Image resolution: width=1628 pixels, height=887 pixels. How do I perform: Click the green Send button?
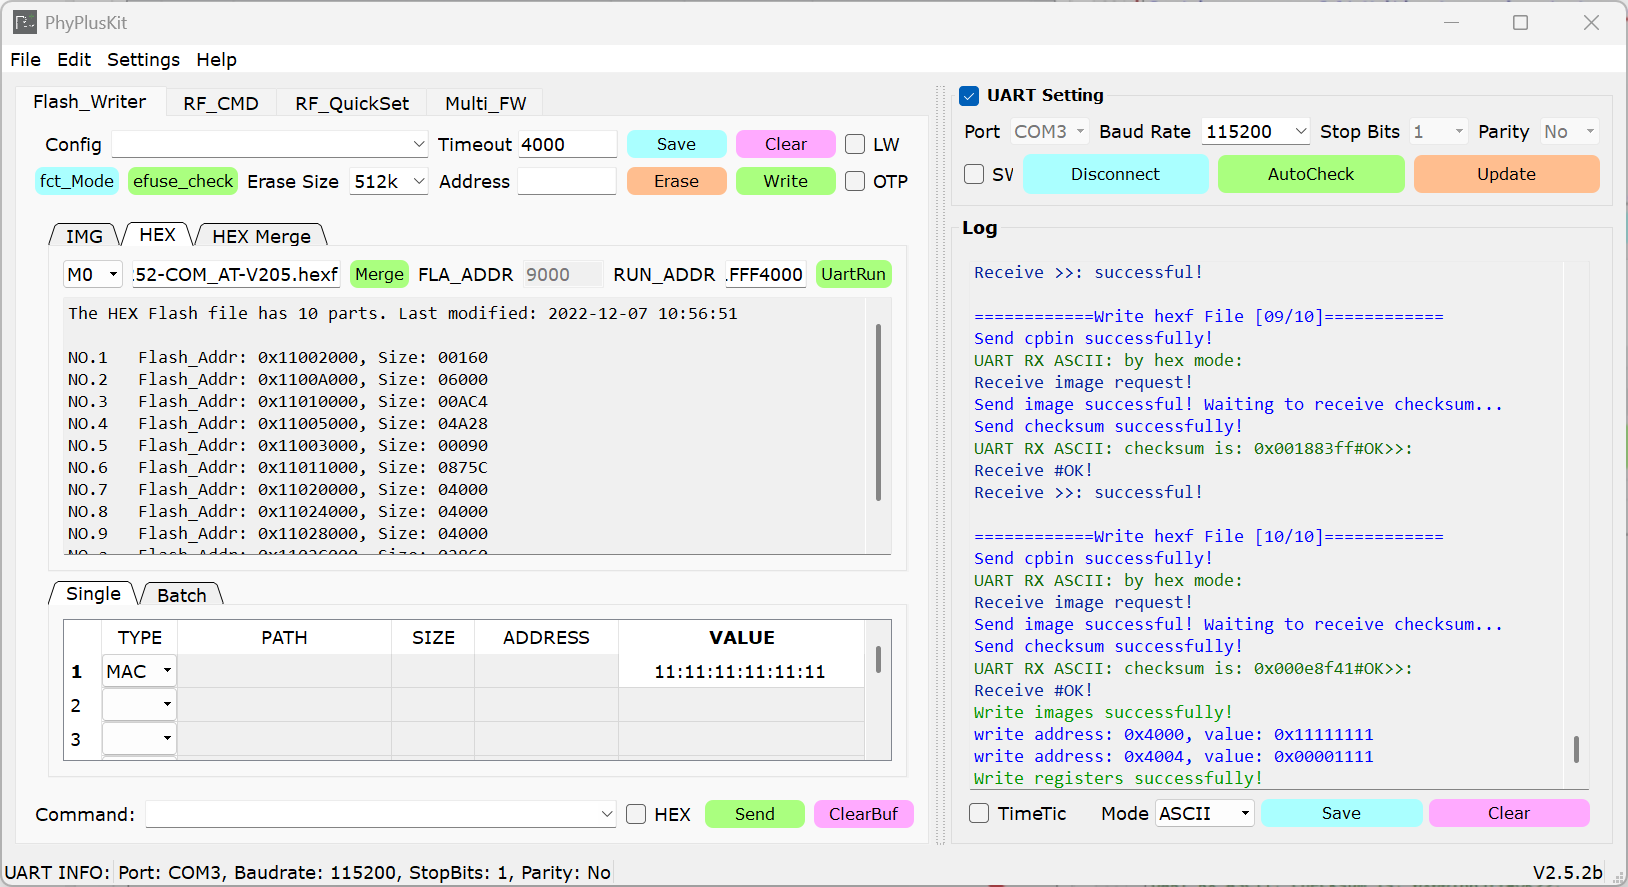pyautogui.click(x=755, y=814)
